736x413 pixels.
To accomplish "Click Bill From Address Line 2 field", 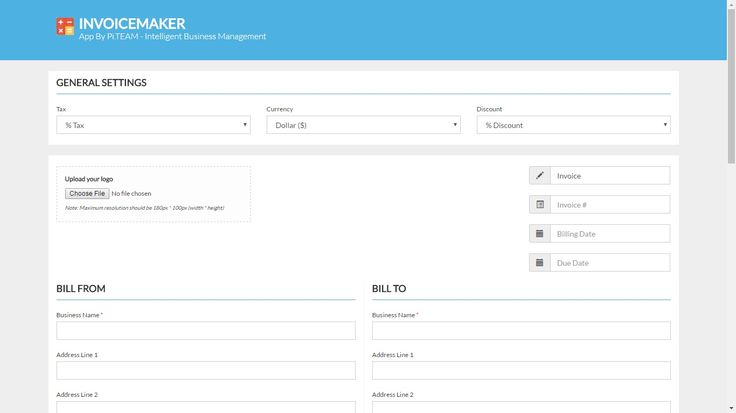I will click(206, 407).
